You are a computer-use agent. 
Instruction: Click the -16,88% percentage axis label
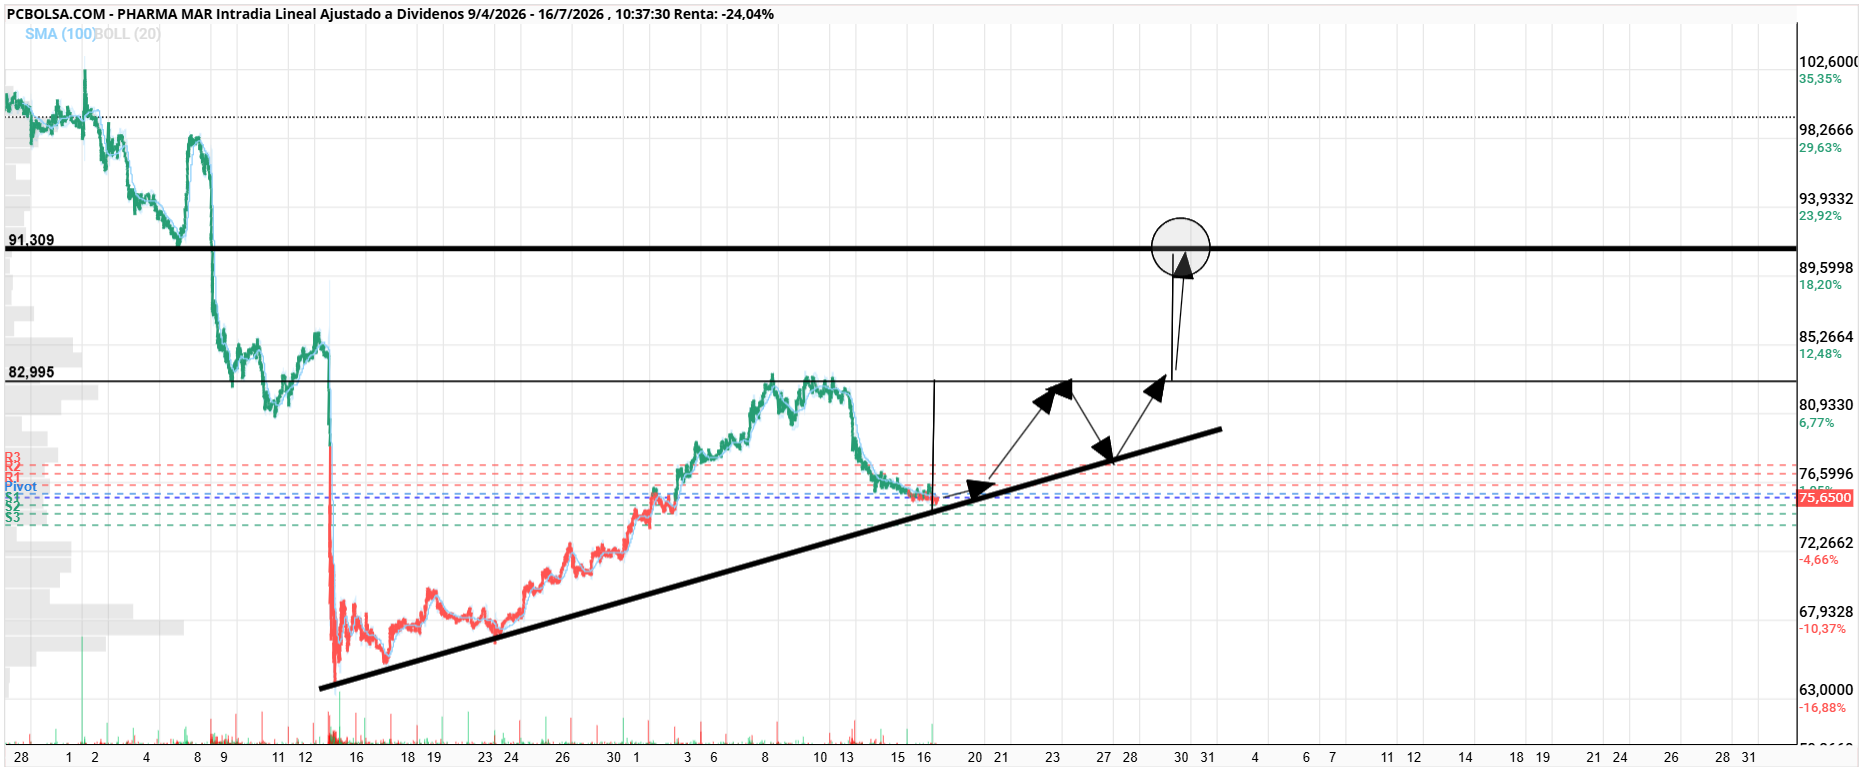[x=1823, y=708]
